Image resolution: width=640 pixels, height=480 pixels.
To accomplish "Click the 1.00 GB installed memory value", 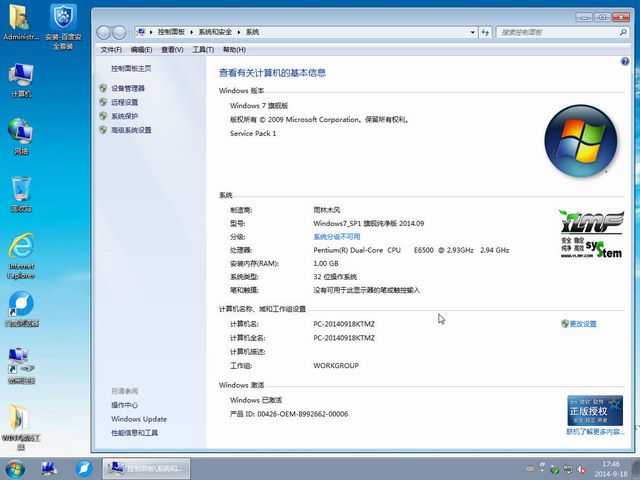I will coord(326,263).
